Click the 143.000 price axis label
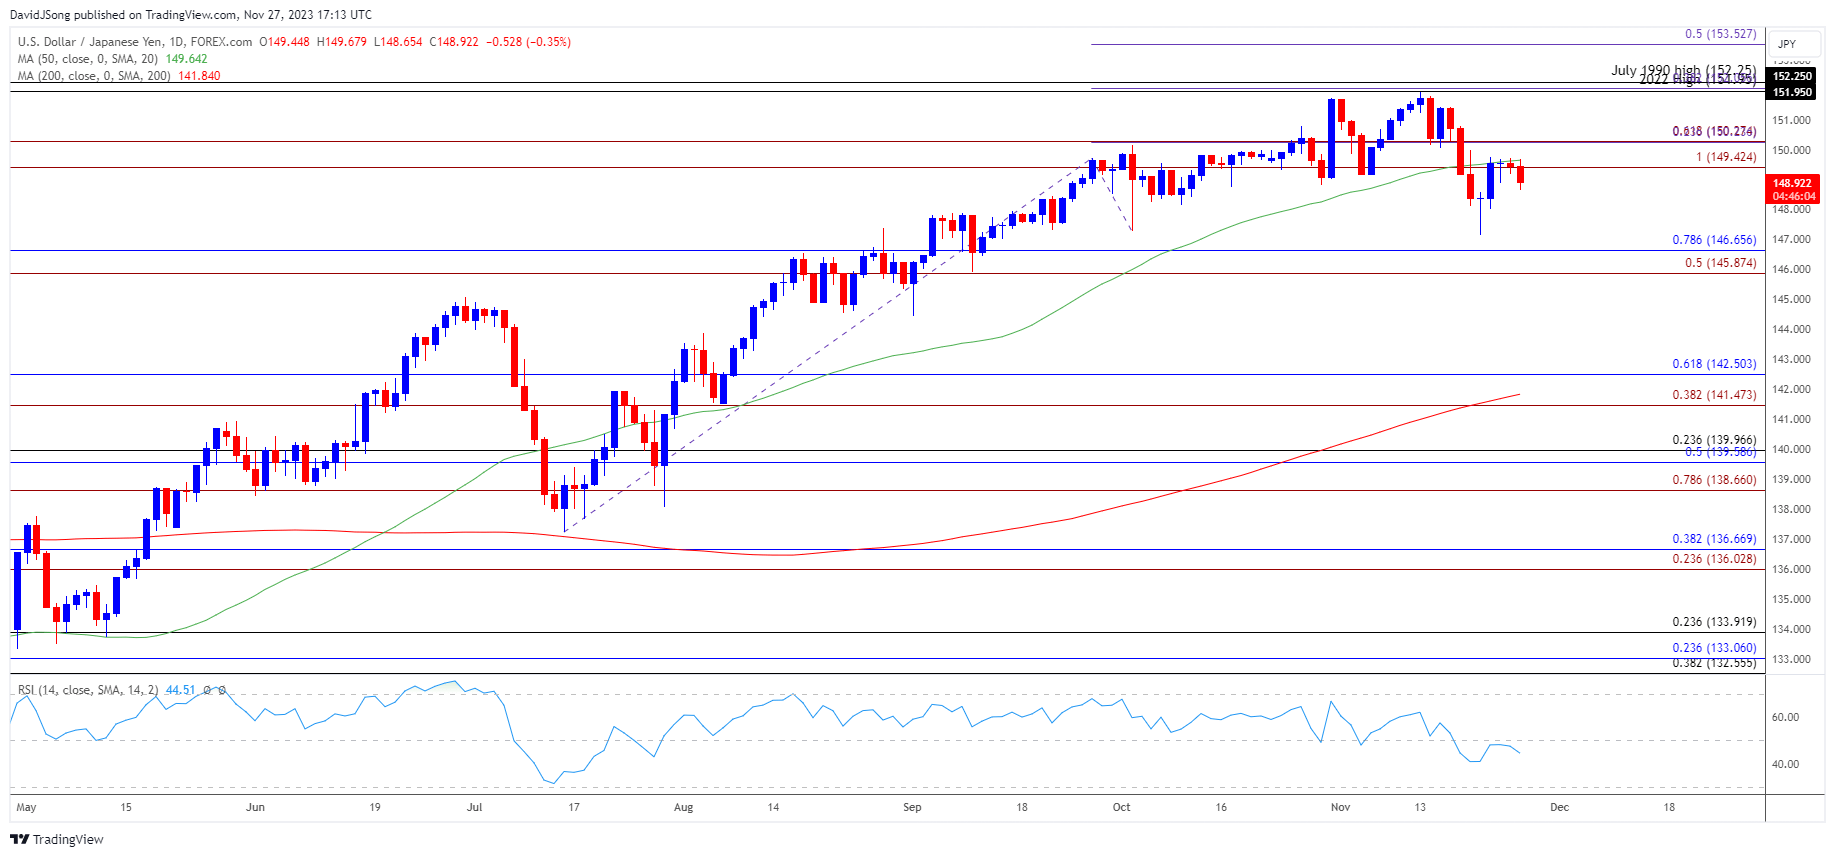1835x857 pixels. pyautogui.click(x=1791, y=359)
